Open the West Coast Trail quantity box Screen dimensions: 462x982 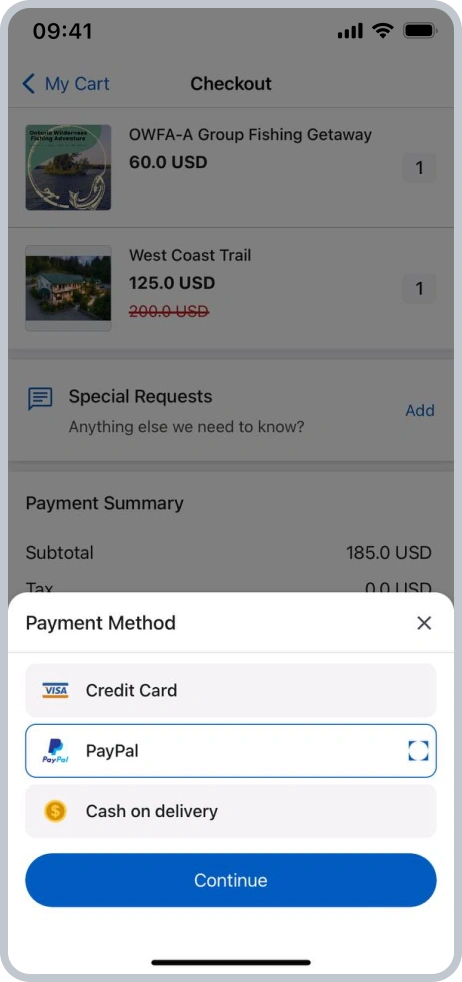[419, 288]
